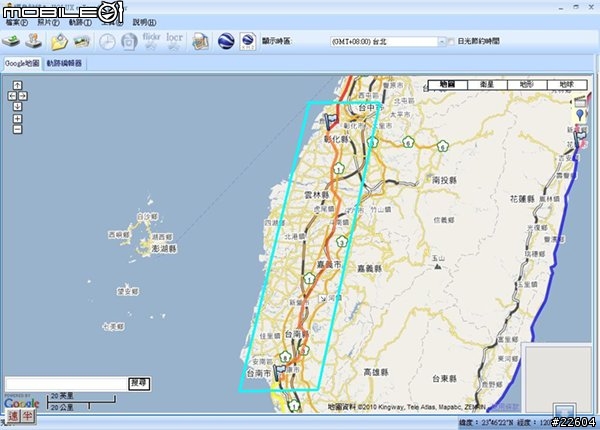
Task: Click the 七美鄉 island label
Action: point(114,326)
